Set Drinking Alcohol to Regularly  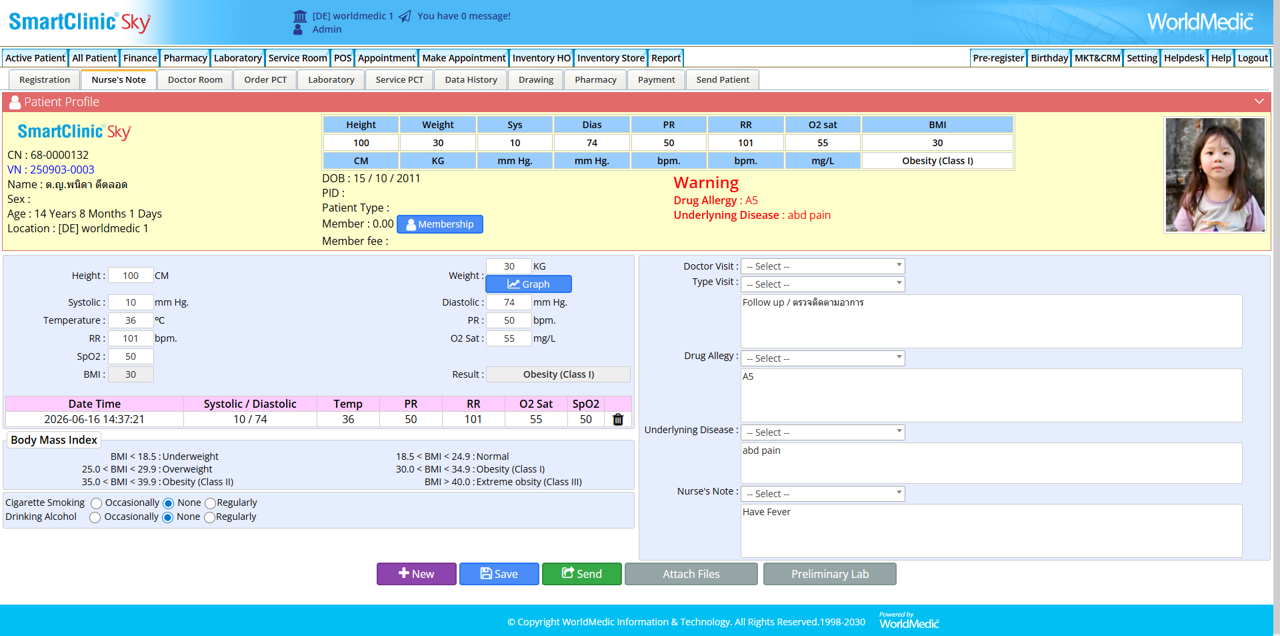coord(209,517)
